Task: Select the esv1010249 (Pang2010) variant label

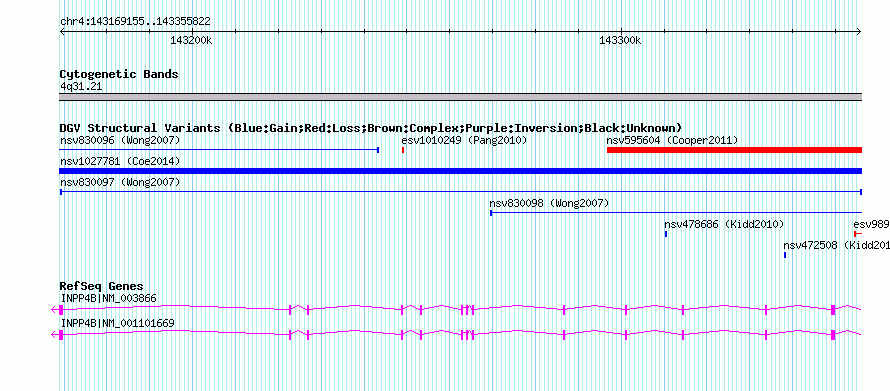Action: click(x=464, y=140)
